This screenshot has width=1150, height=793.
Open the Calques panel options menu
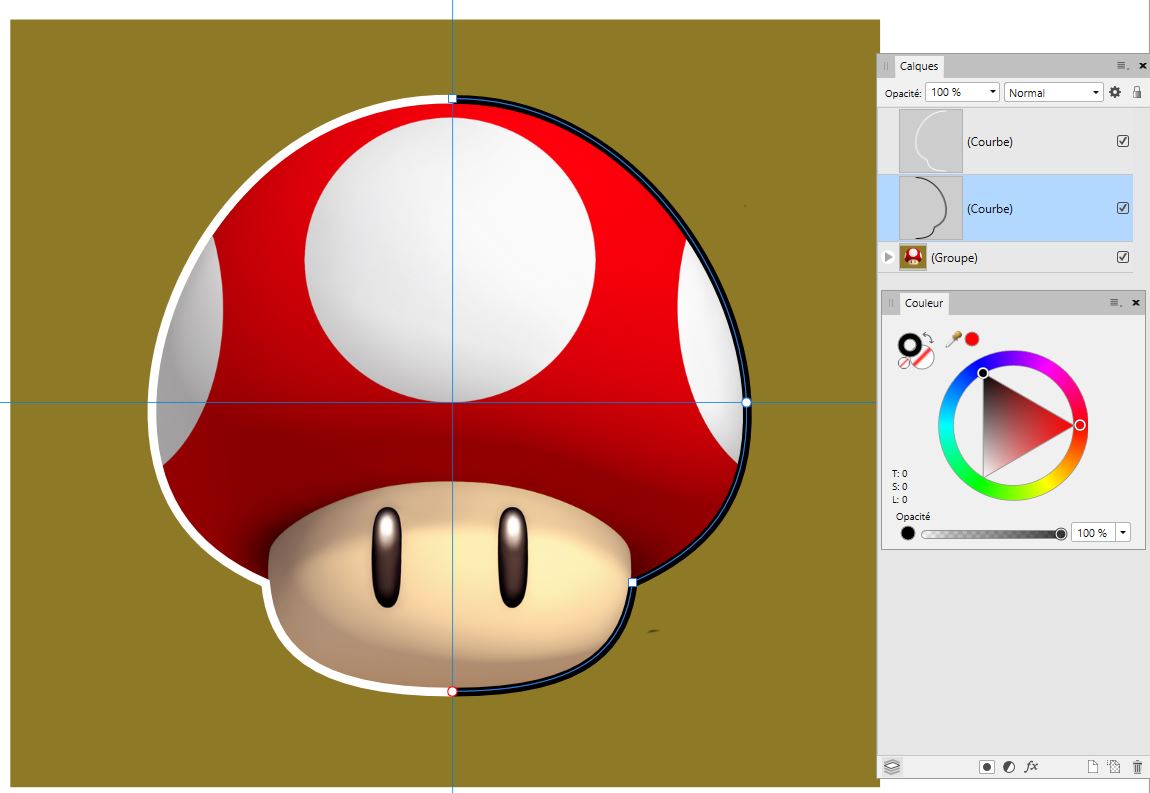pyautogui.click(x=1123, y=66)
